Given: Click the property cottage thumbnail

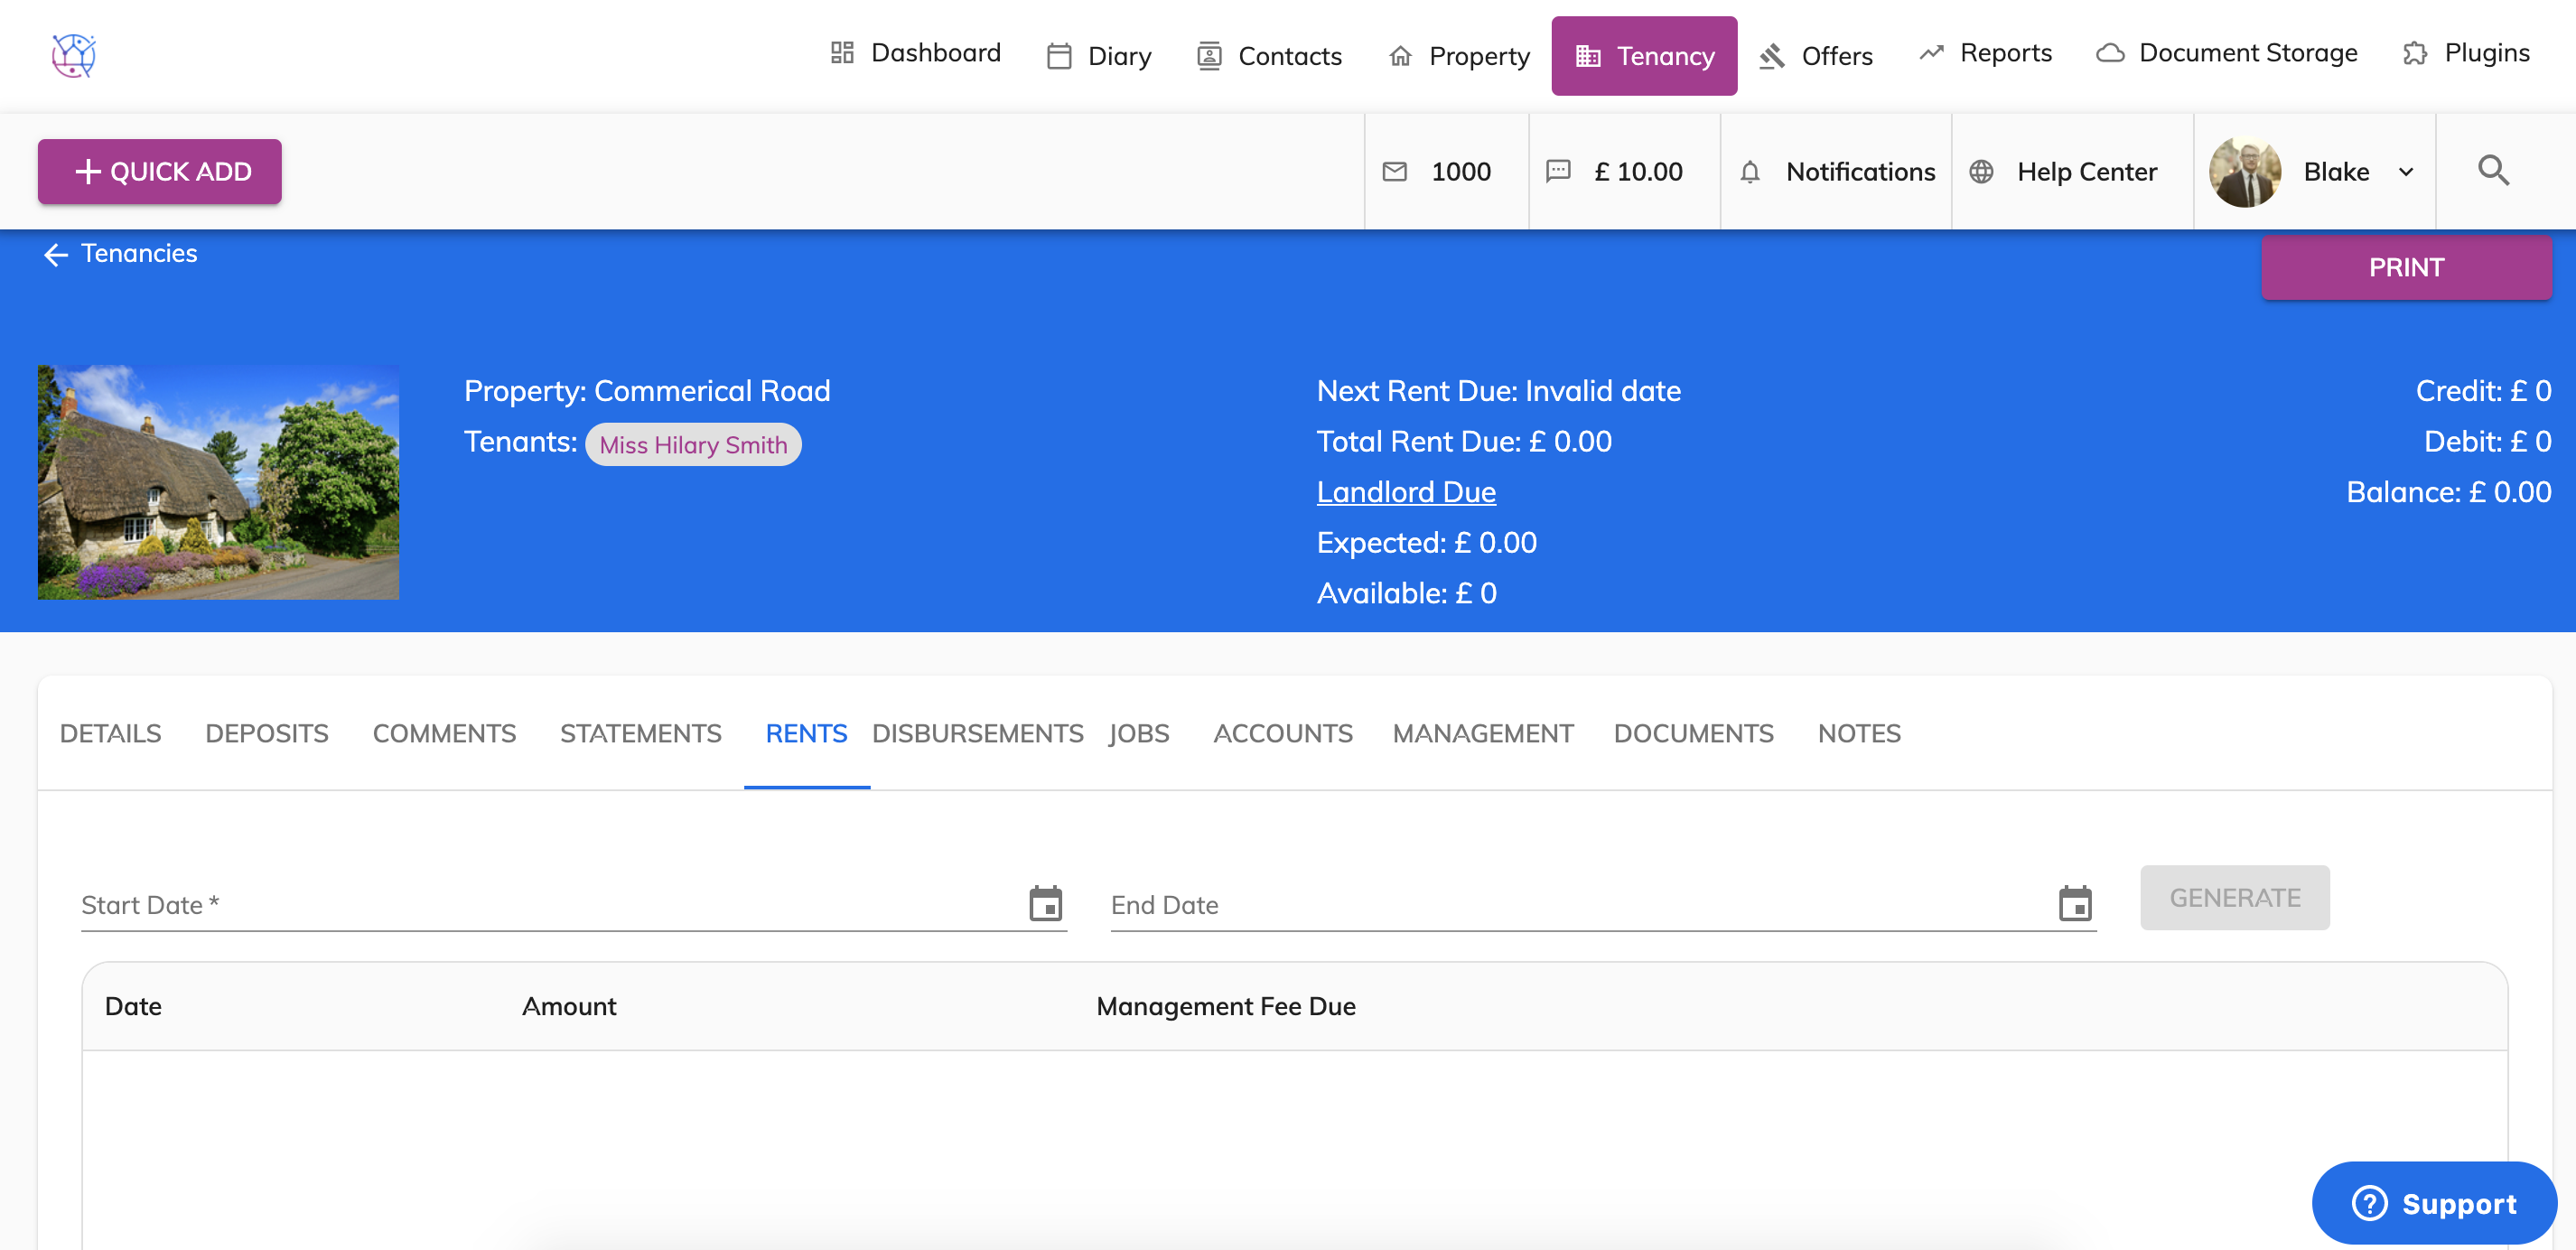Looking at the screenshot, I should [x=218, y=482].
